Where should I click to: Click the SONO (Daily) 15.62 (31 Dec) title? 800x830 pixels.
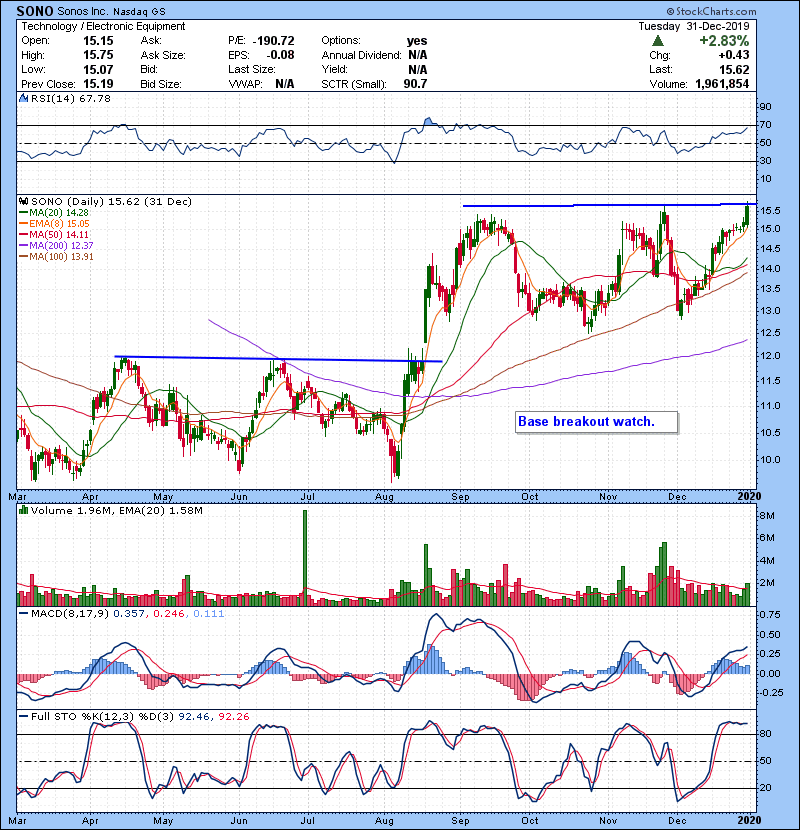111,202
